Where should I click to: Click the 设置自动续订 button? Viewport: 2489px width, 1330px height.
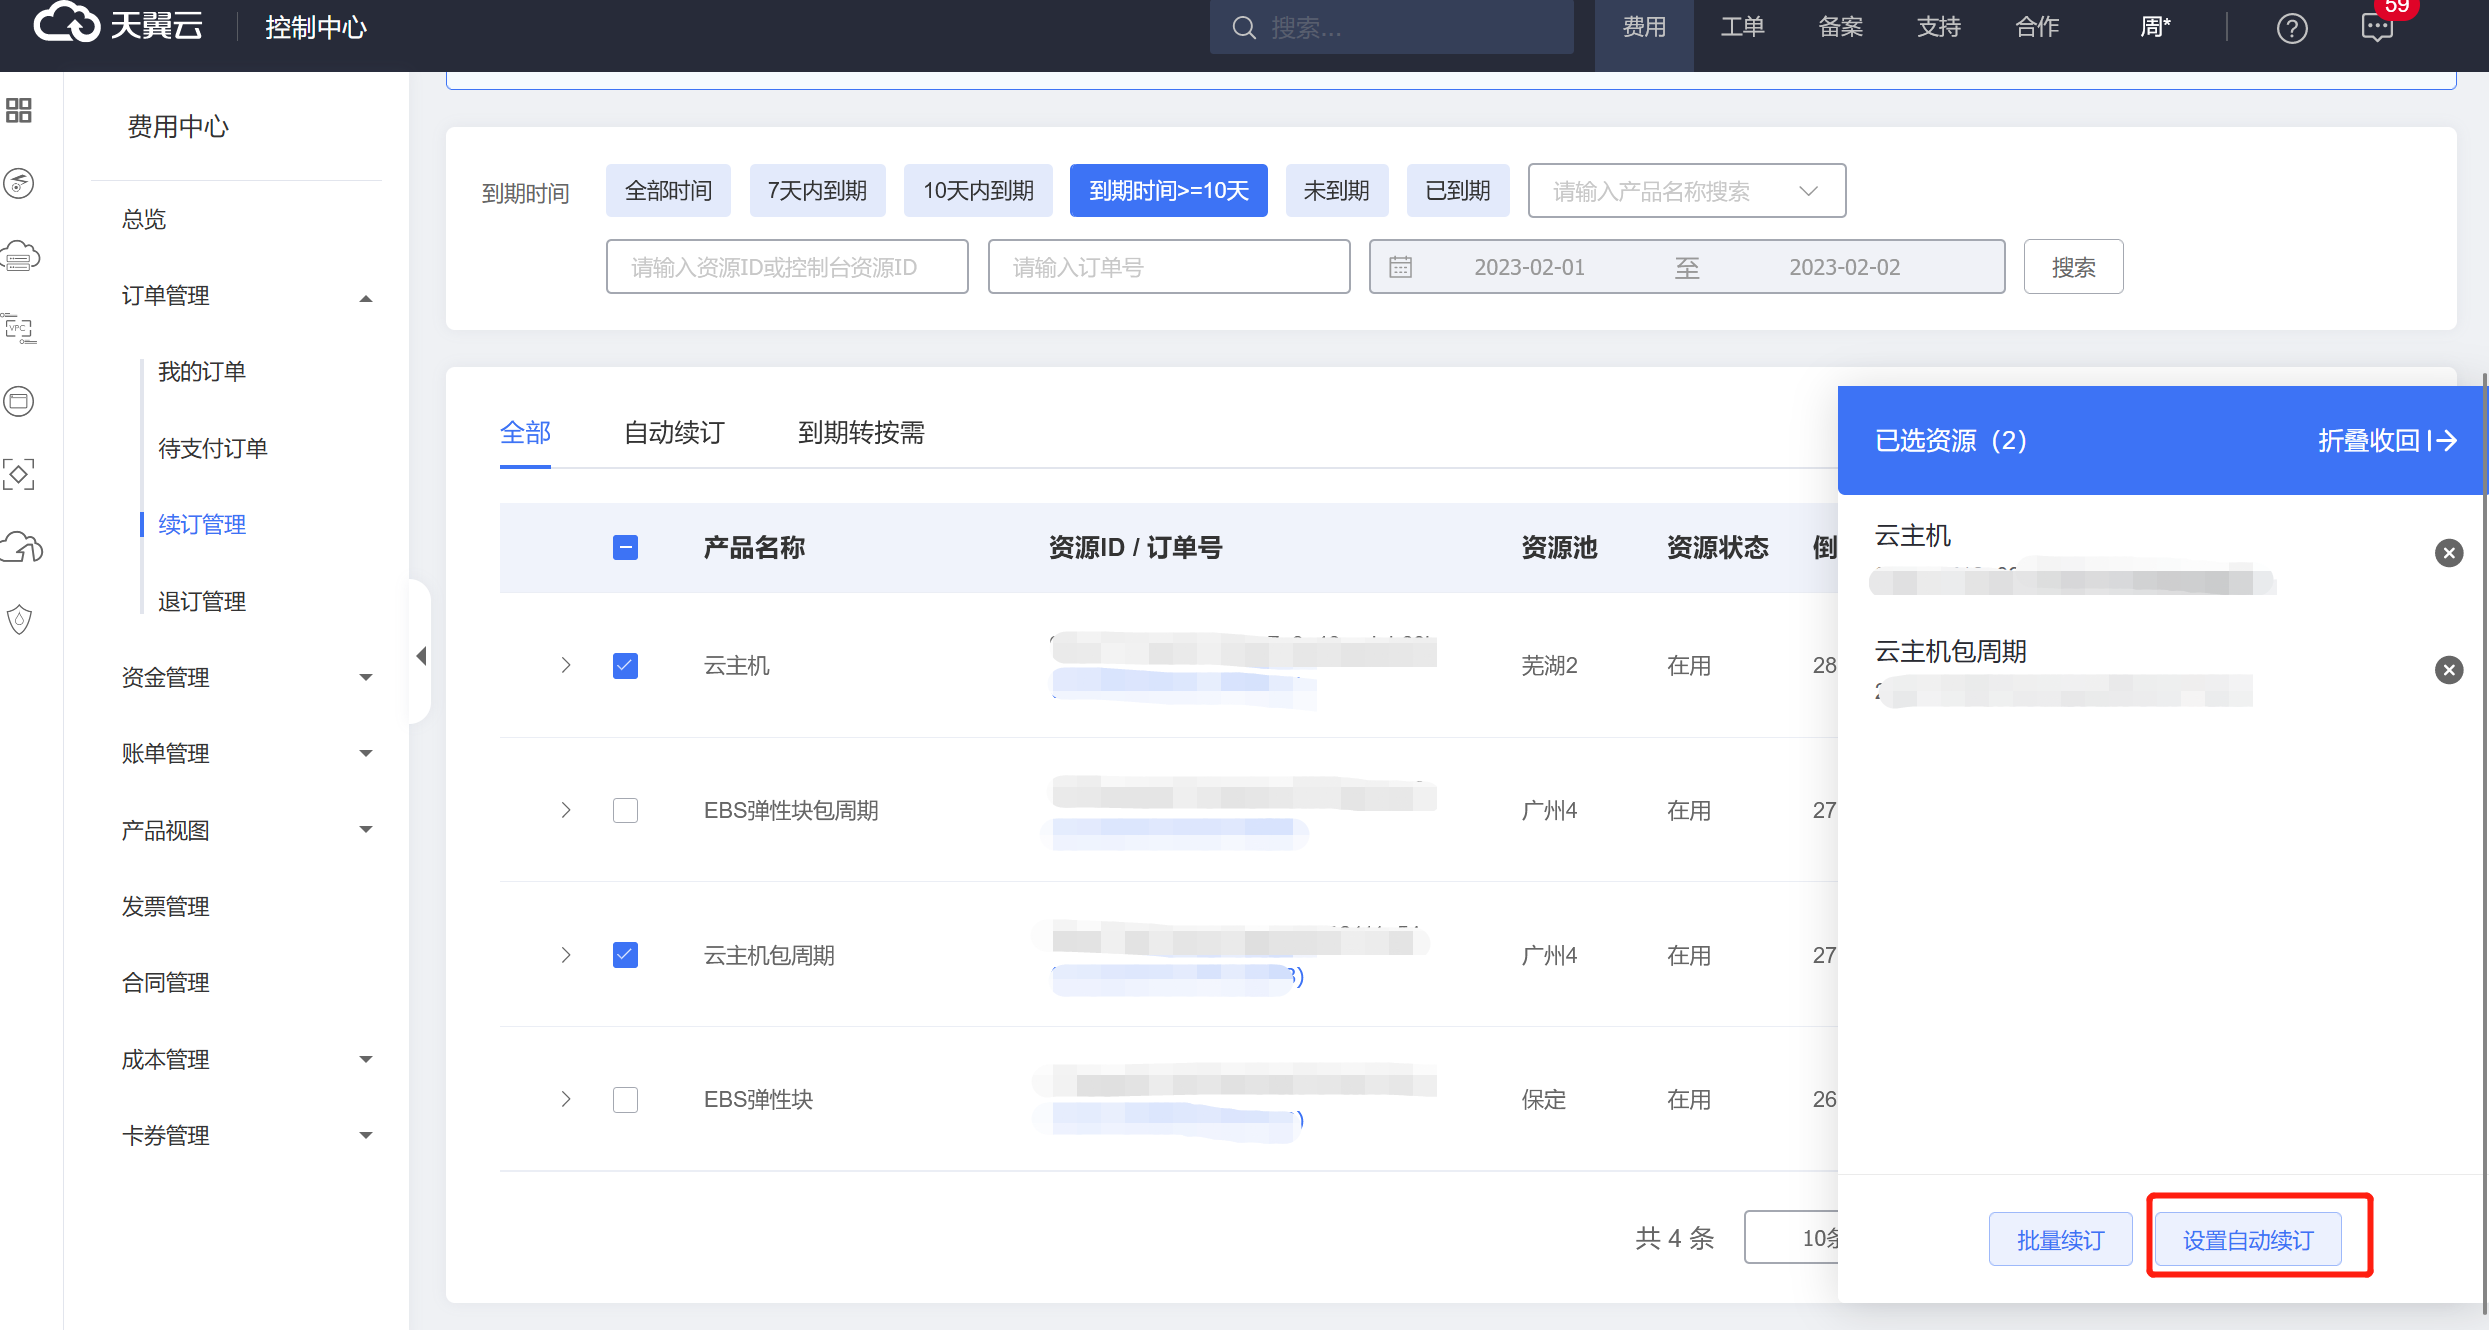2247,1240
